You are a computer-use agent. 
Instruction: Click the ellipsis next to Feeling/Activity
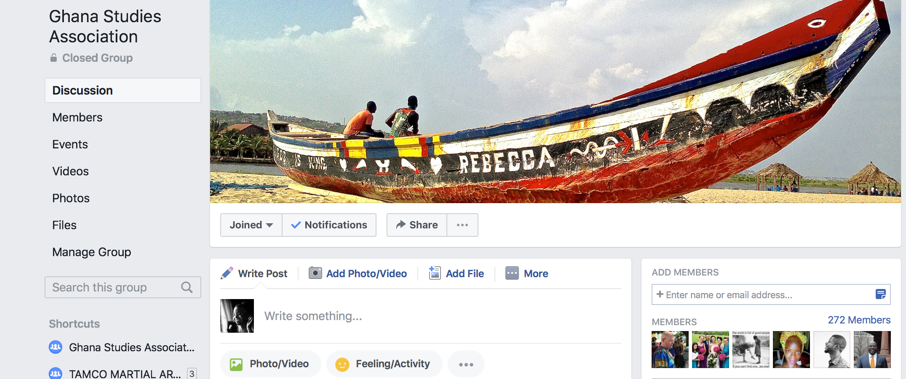[466, 364]
